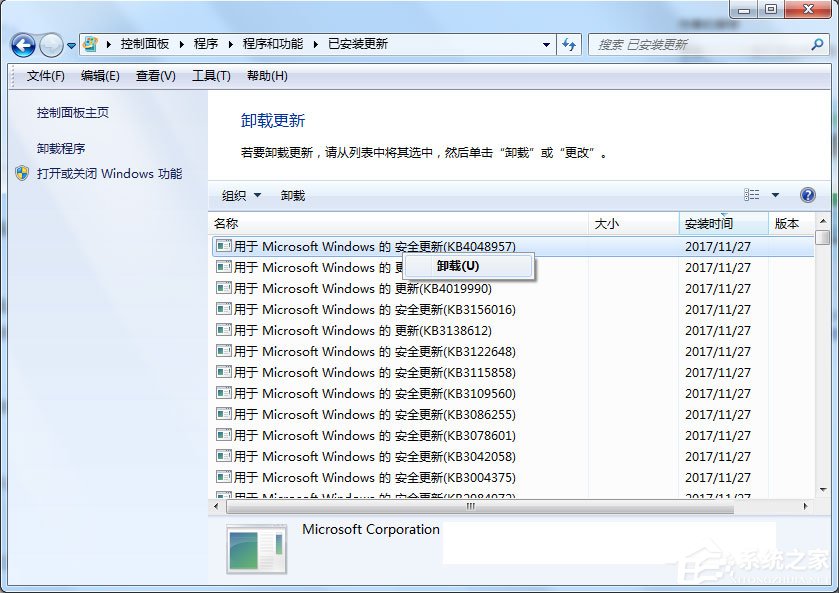The image size is (839, 593).
Task: Open the views dropdown arrow
Action: 775,194
